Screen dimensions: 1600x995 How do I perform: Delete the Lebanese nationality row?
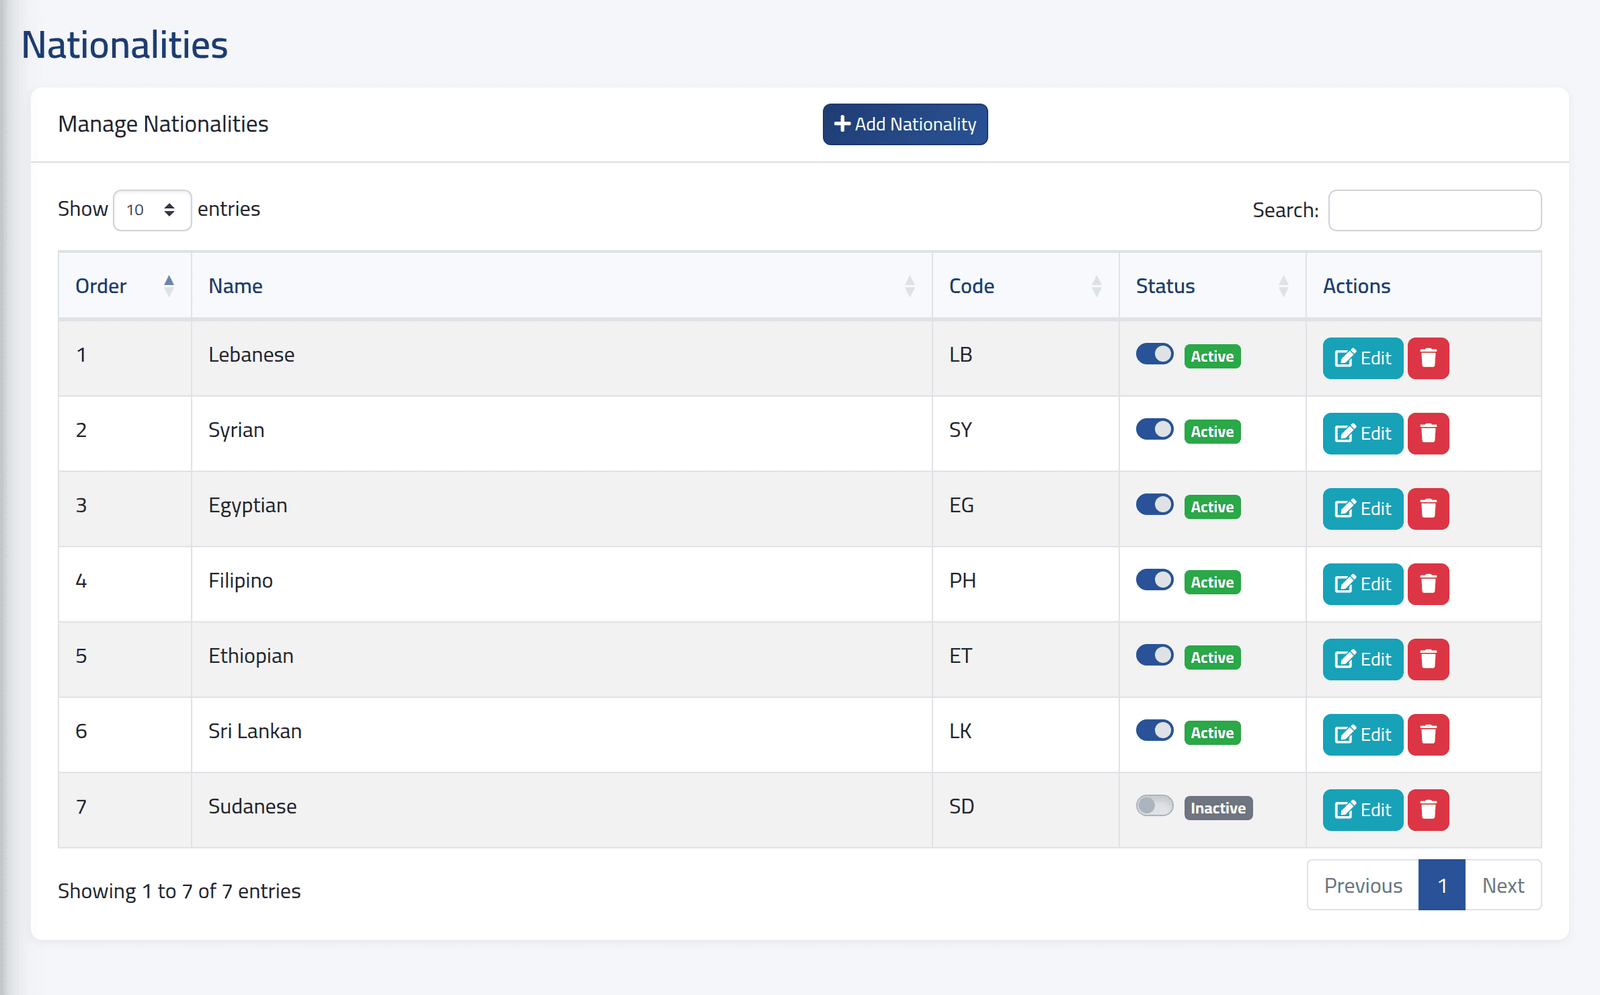click(1428, 358)
